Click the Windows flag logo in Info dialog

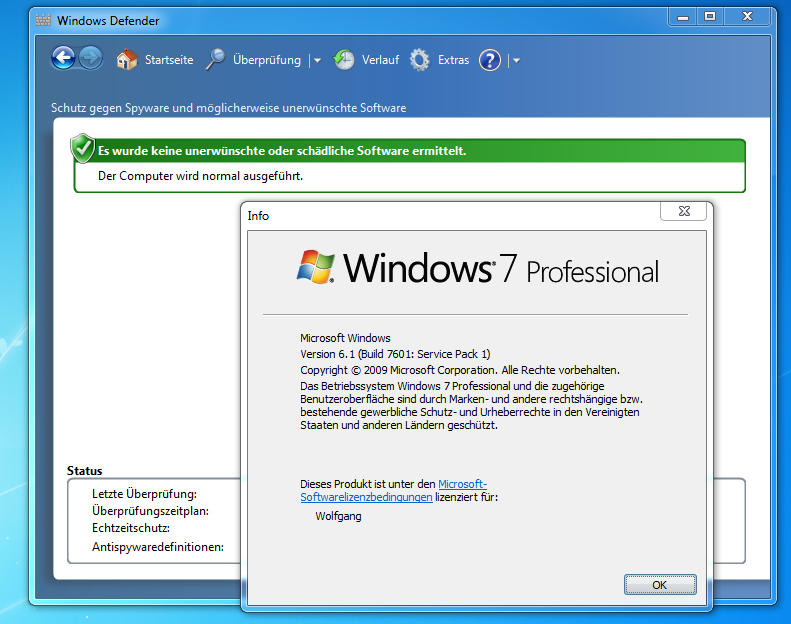316,266
